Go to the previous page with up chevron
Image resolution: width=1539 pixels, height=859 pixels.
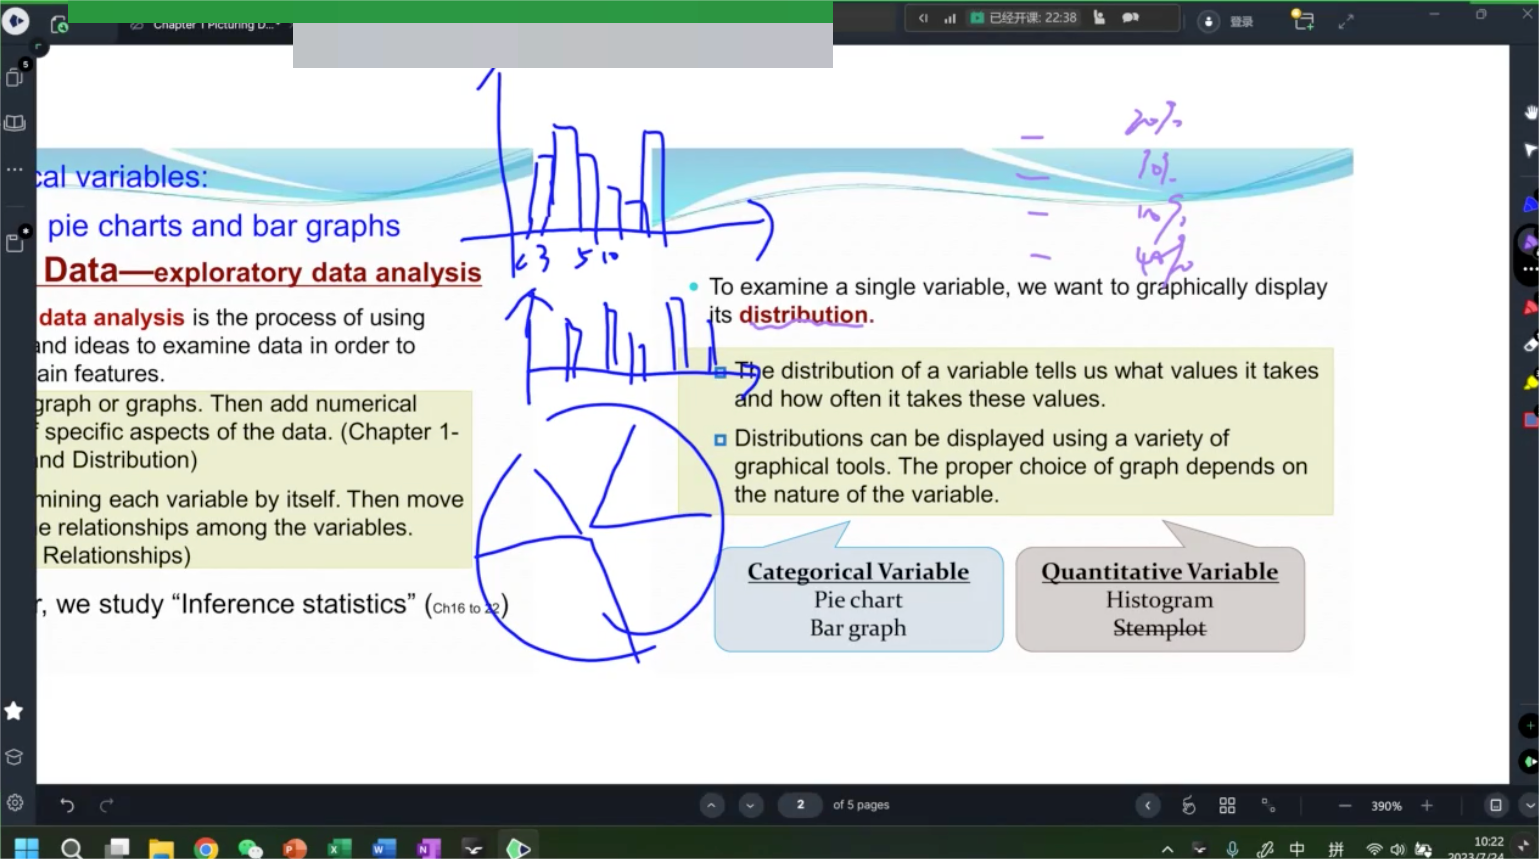click(711, 805)
